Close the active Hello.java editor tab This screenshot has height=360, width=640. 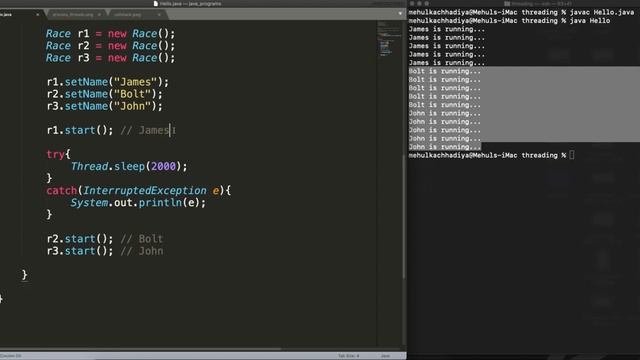(x=38, y=15)
